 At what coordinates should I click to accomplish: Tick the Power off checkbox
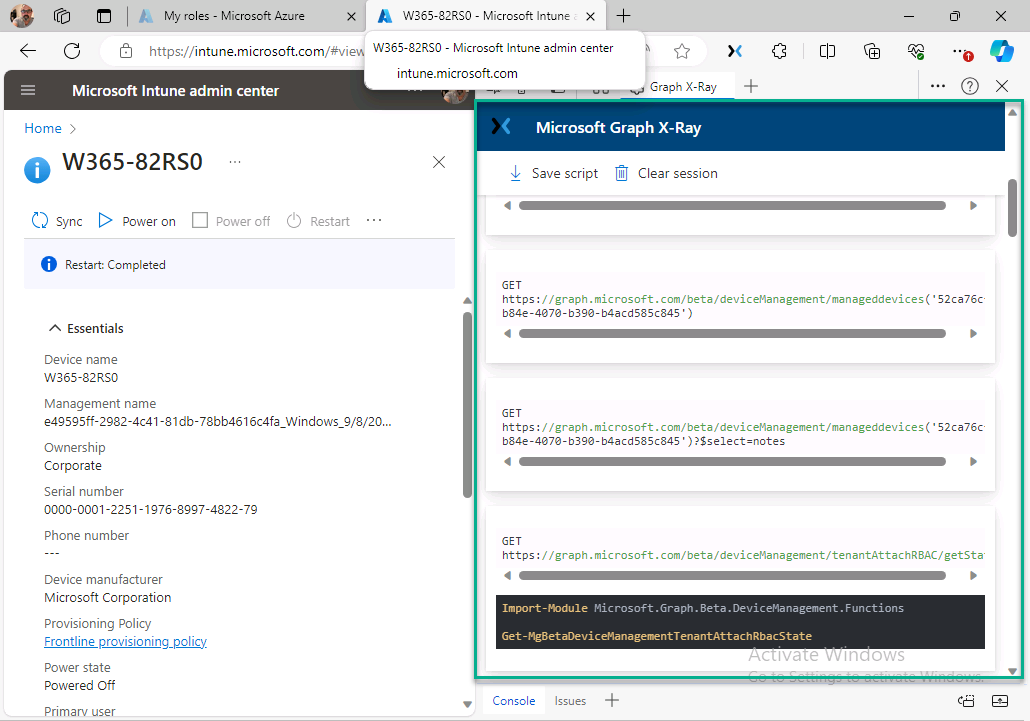click(x=200, y=220)
